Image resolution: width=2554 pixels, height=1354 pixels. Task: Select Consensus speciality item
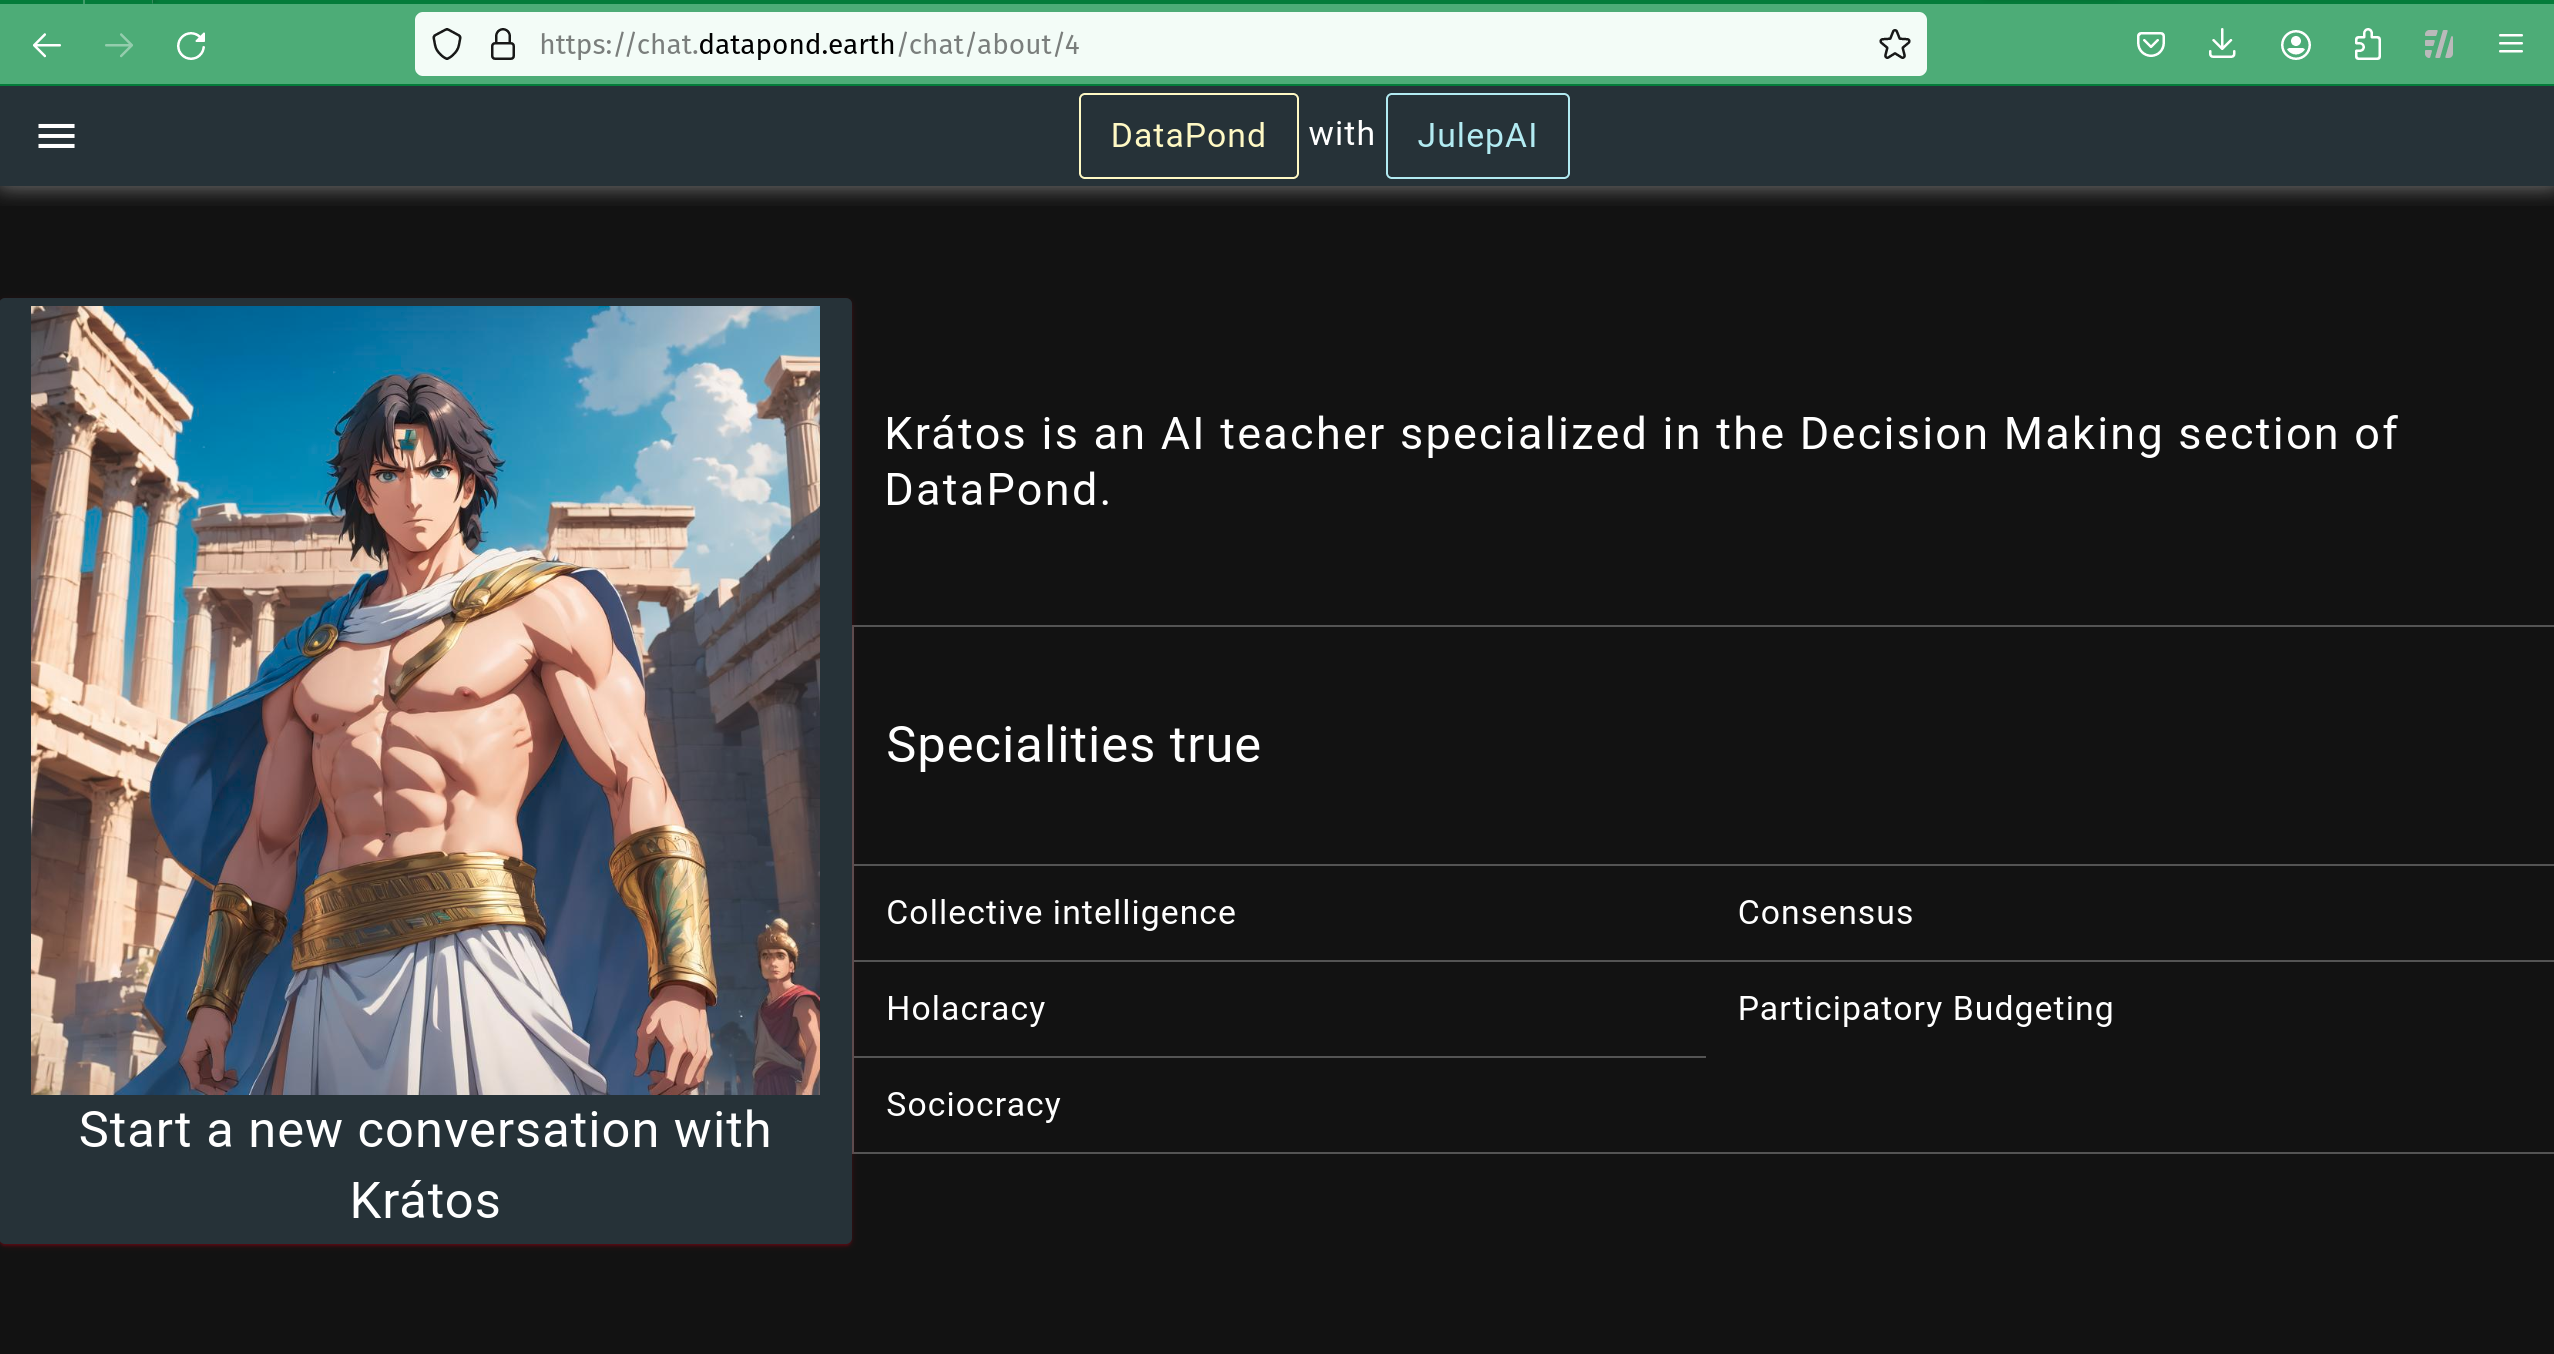(1825, 913)
